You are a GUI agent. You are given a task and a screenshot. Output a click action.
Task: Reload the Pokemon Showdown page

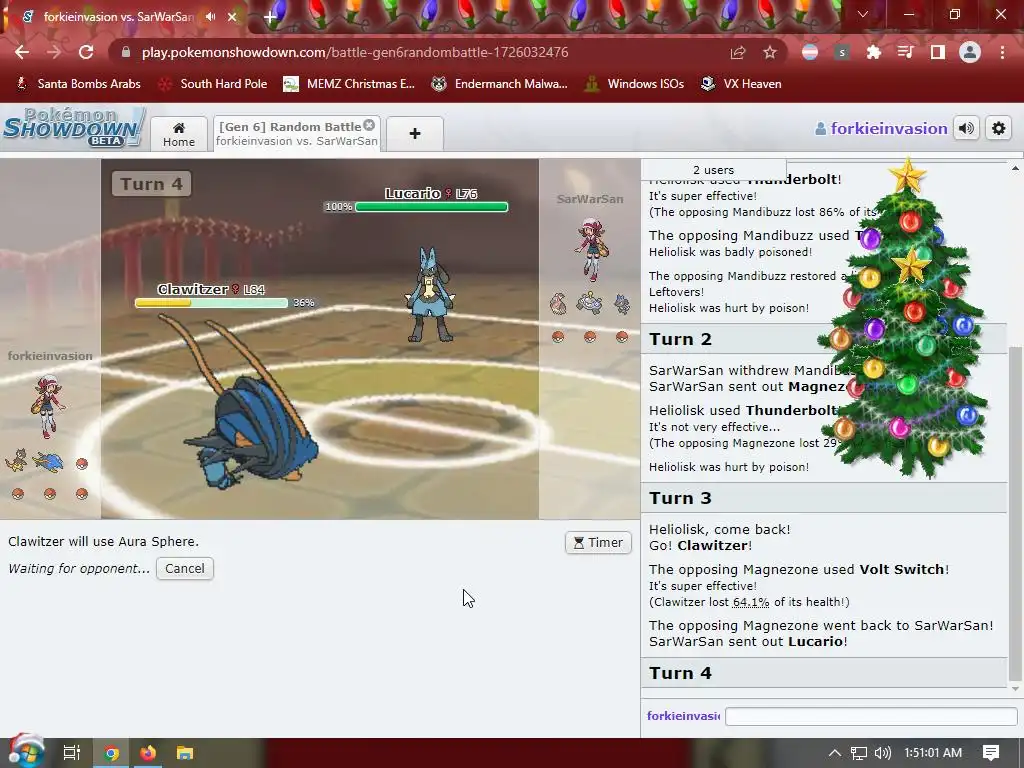[86, 52]
